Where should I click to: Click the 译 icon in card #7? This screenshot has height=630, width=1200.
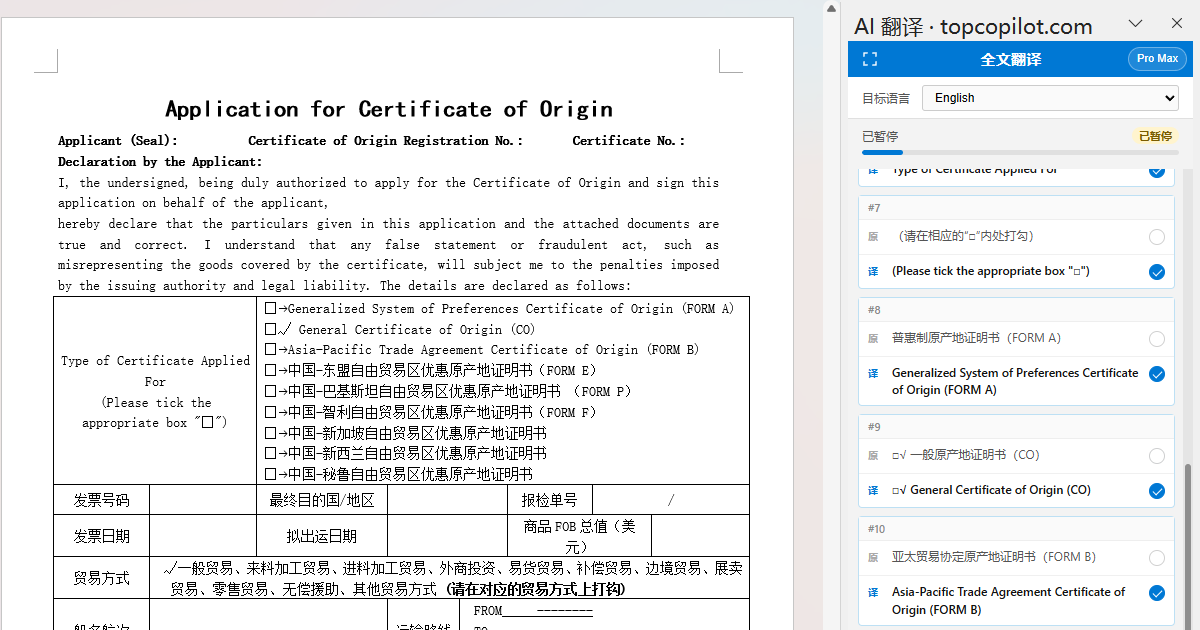pos(873,271)
